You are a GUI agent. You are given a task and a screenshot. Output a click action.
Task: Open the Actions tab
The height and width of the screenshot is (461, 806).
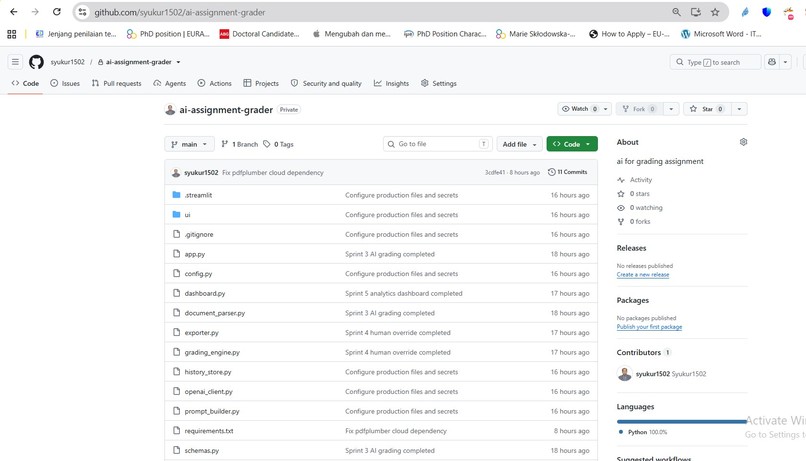[x=214, y=83]
